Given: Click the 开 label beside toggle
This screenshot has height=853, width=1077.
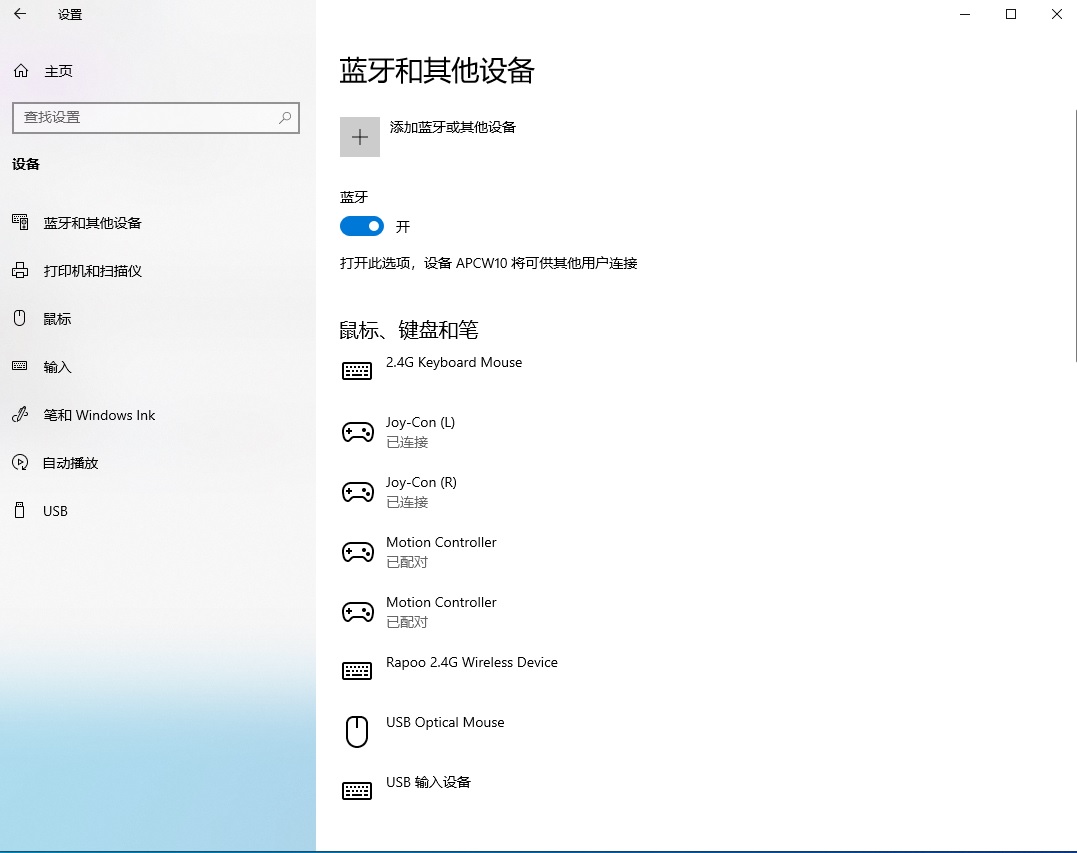Looking at the screenshot, I should tap(403, 227).
